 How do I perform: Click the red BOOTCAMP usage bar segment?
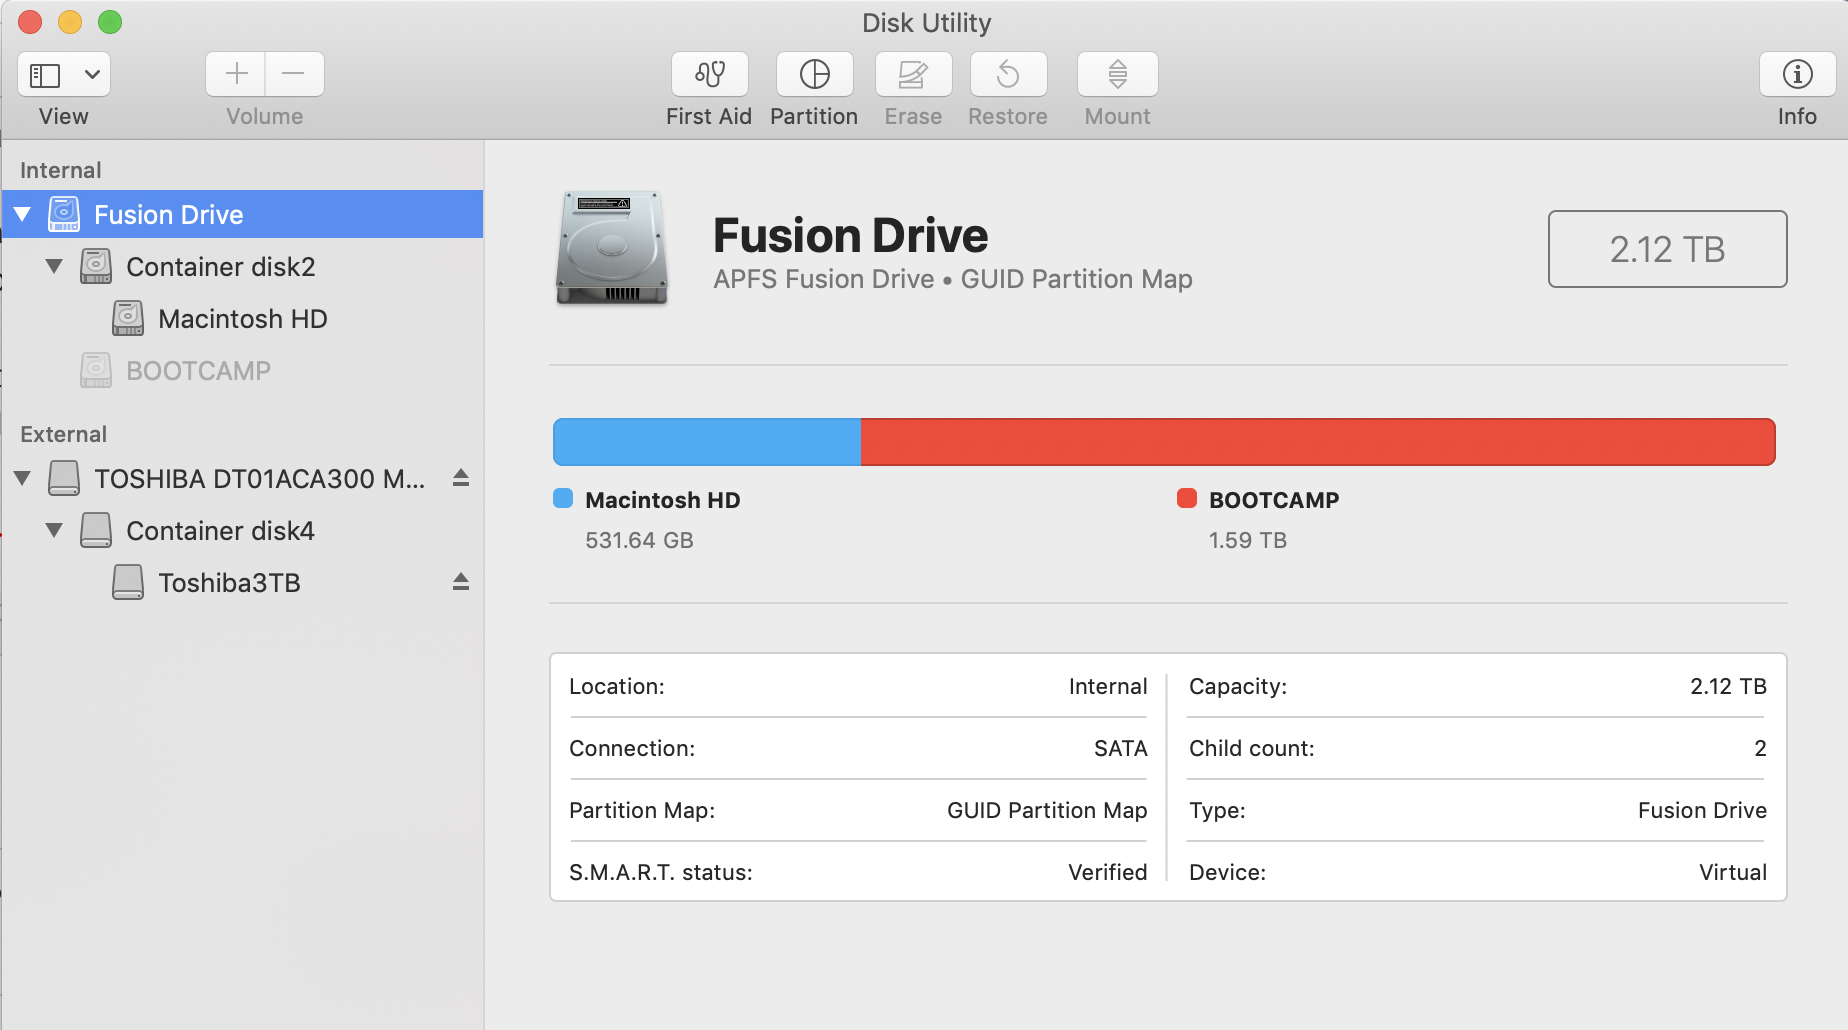point(1316,442)
